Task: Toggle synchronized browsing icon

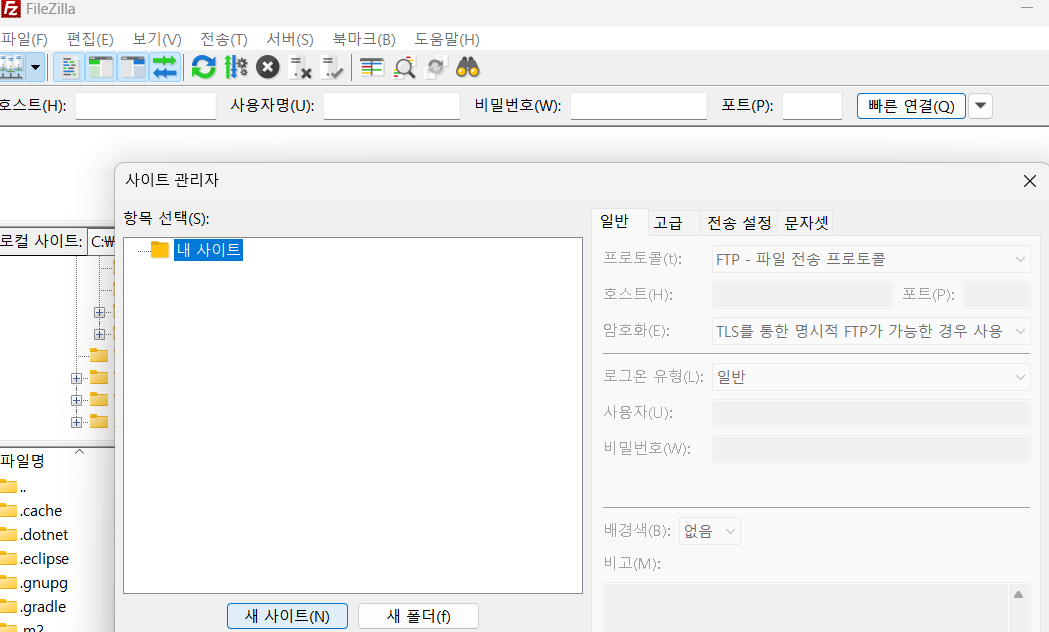Action: 436,68
